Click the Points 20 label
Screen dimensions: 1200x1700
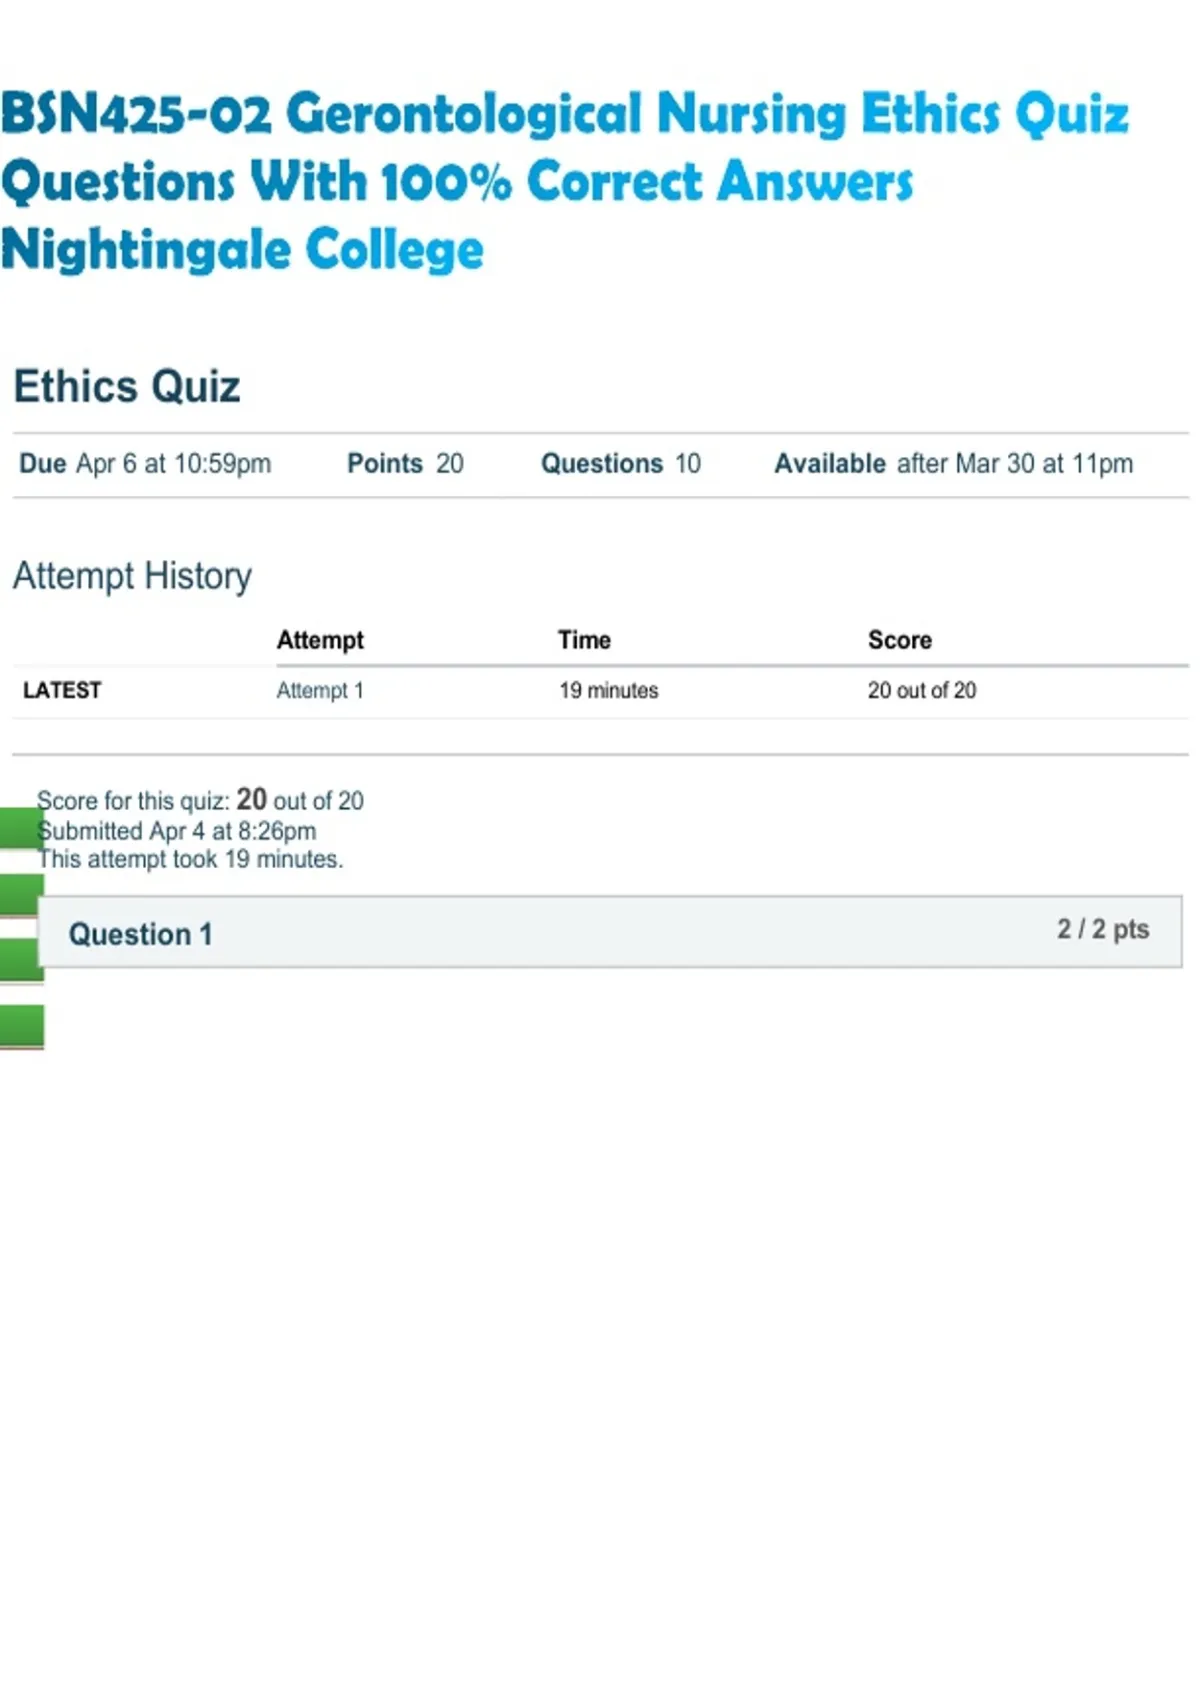(405, 464)
